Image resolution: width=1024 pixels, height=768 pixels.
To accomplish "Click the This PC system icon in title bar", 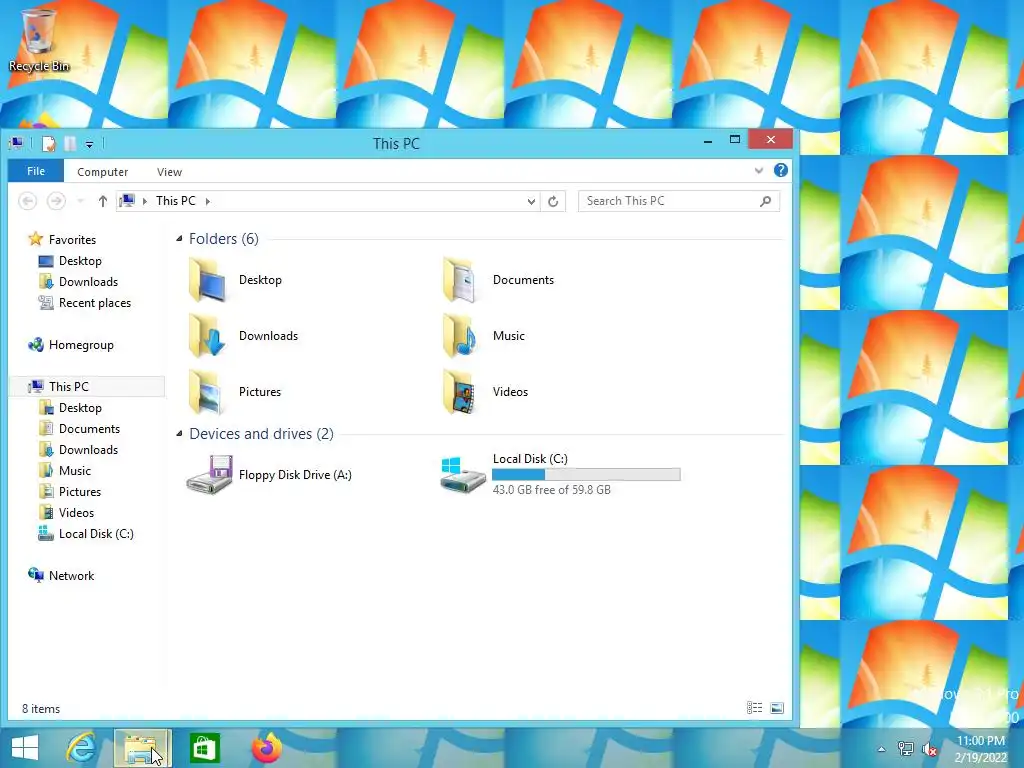I will pyautogui.click(x=16, y=144).
